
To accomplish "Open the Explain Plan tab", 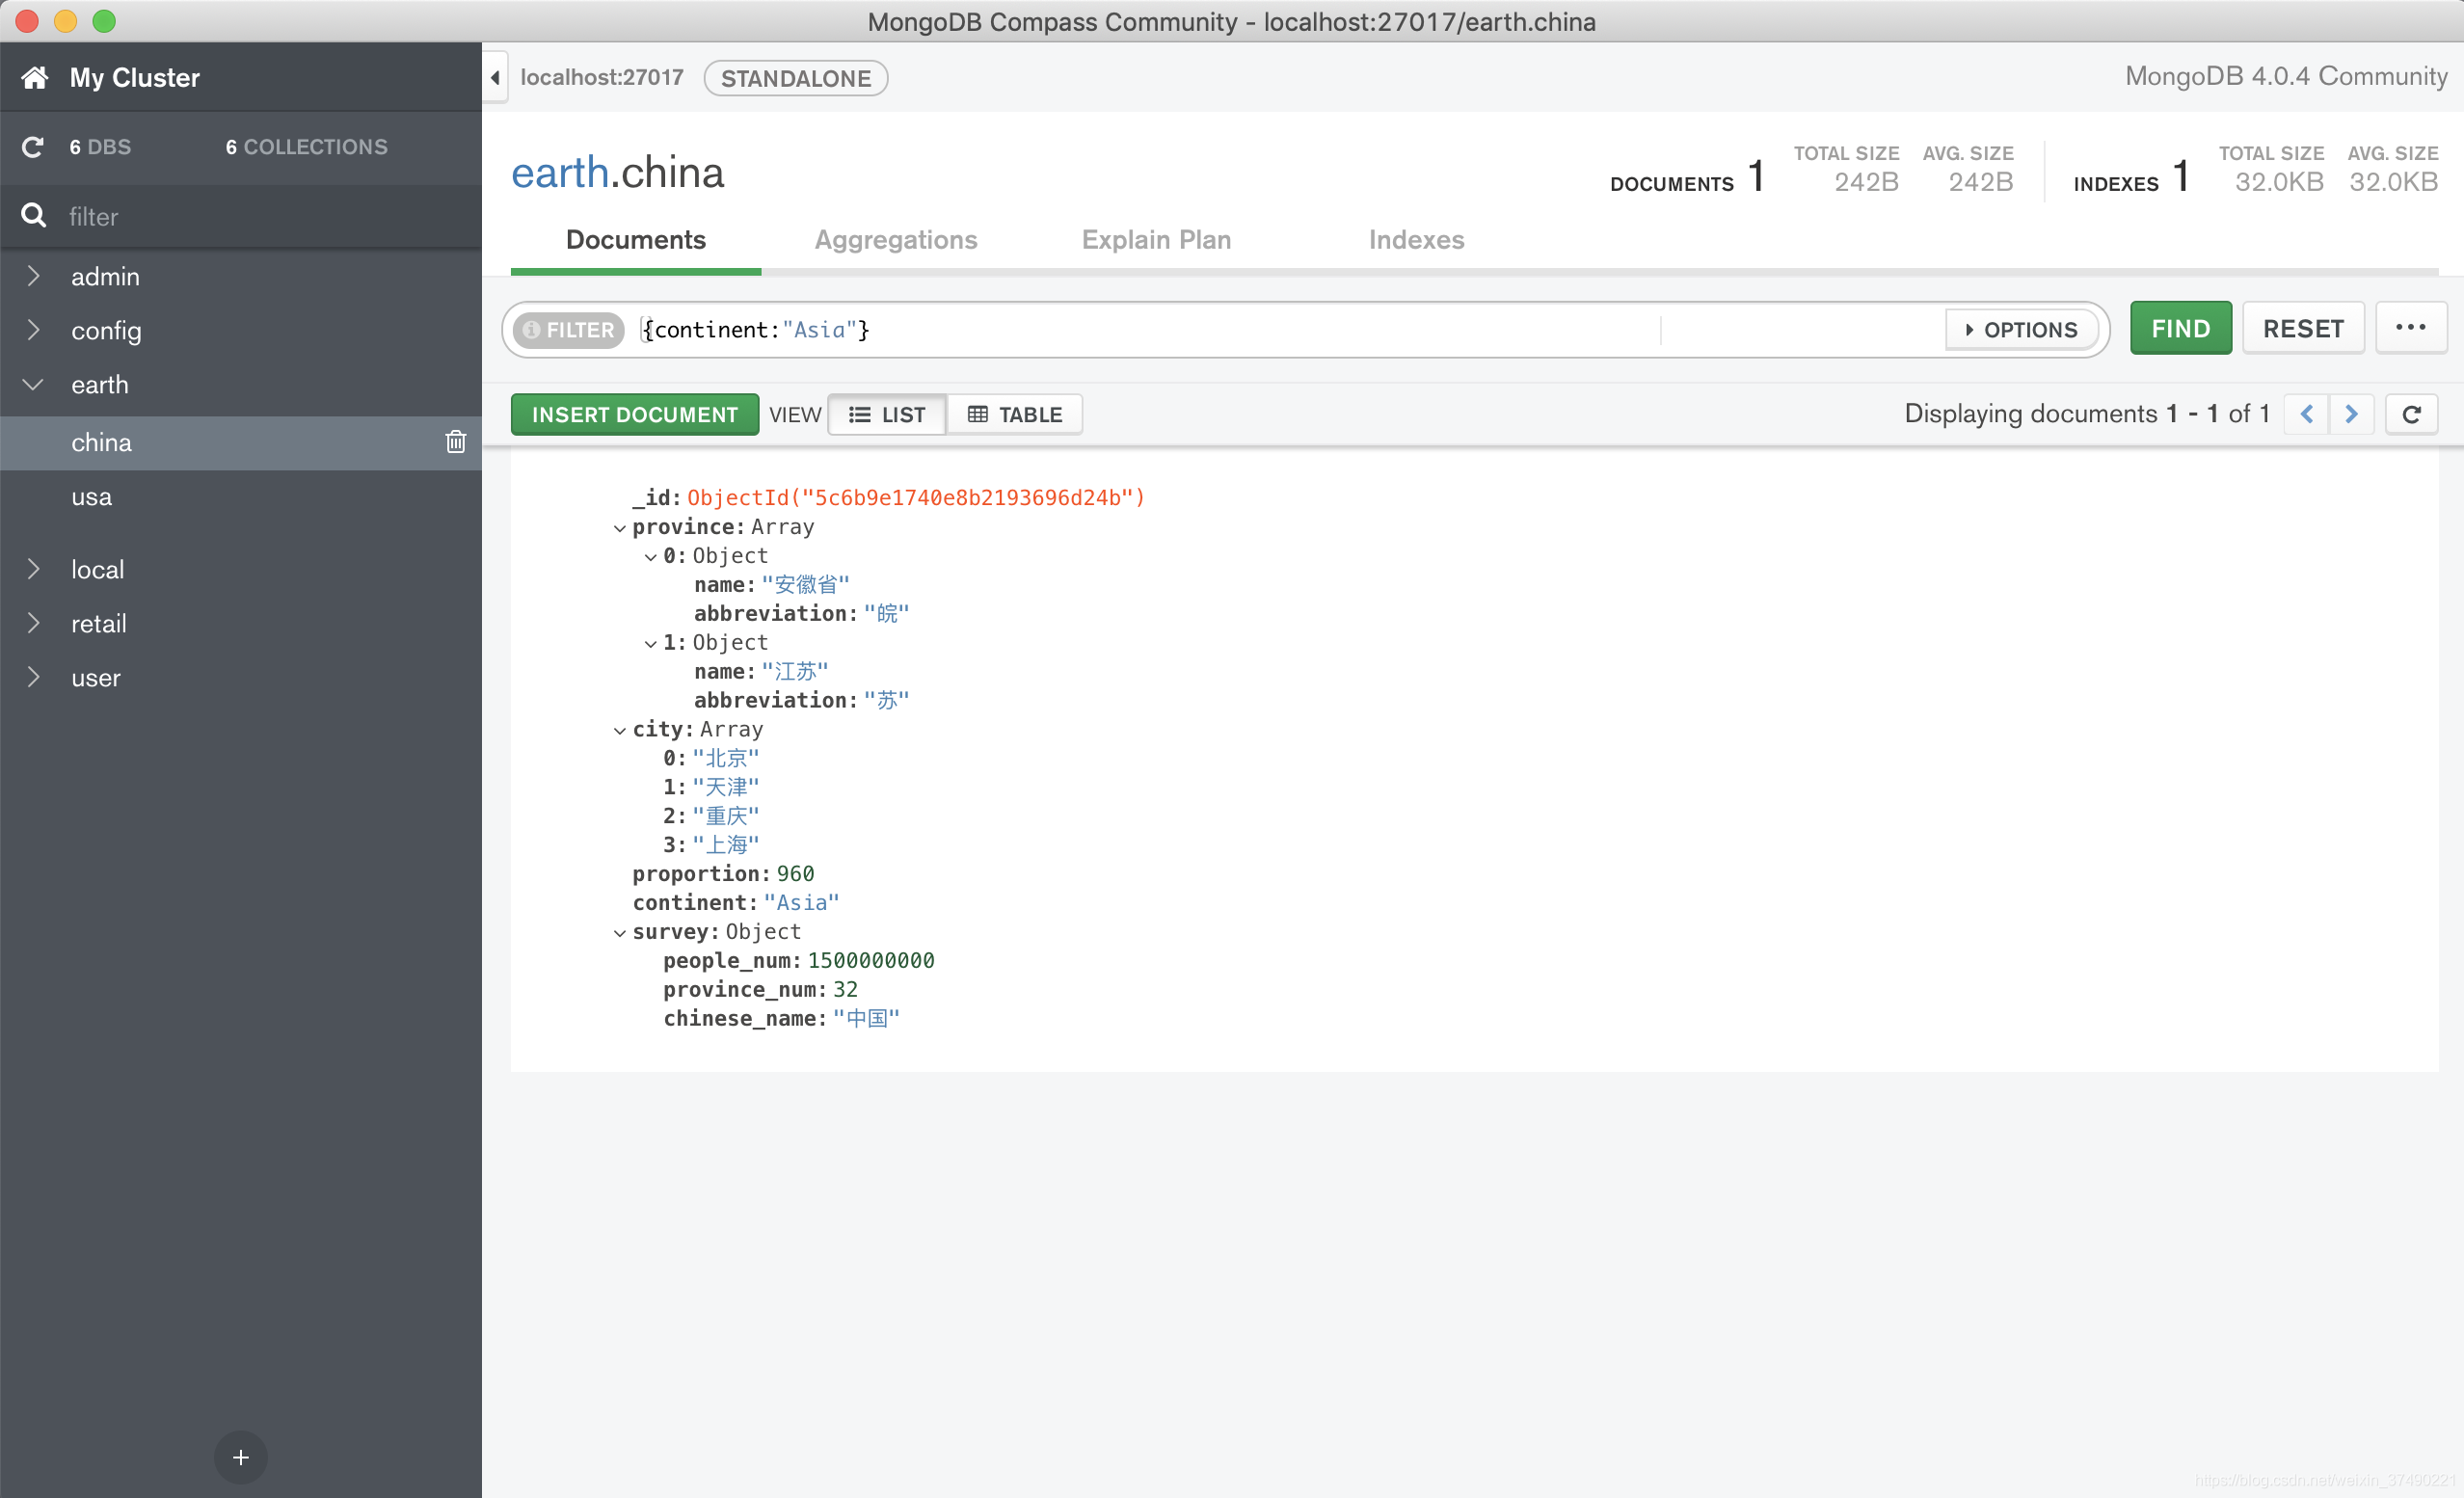I will (1156, 240).
